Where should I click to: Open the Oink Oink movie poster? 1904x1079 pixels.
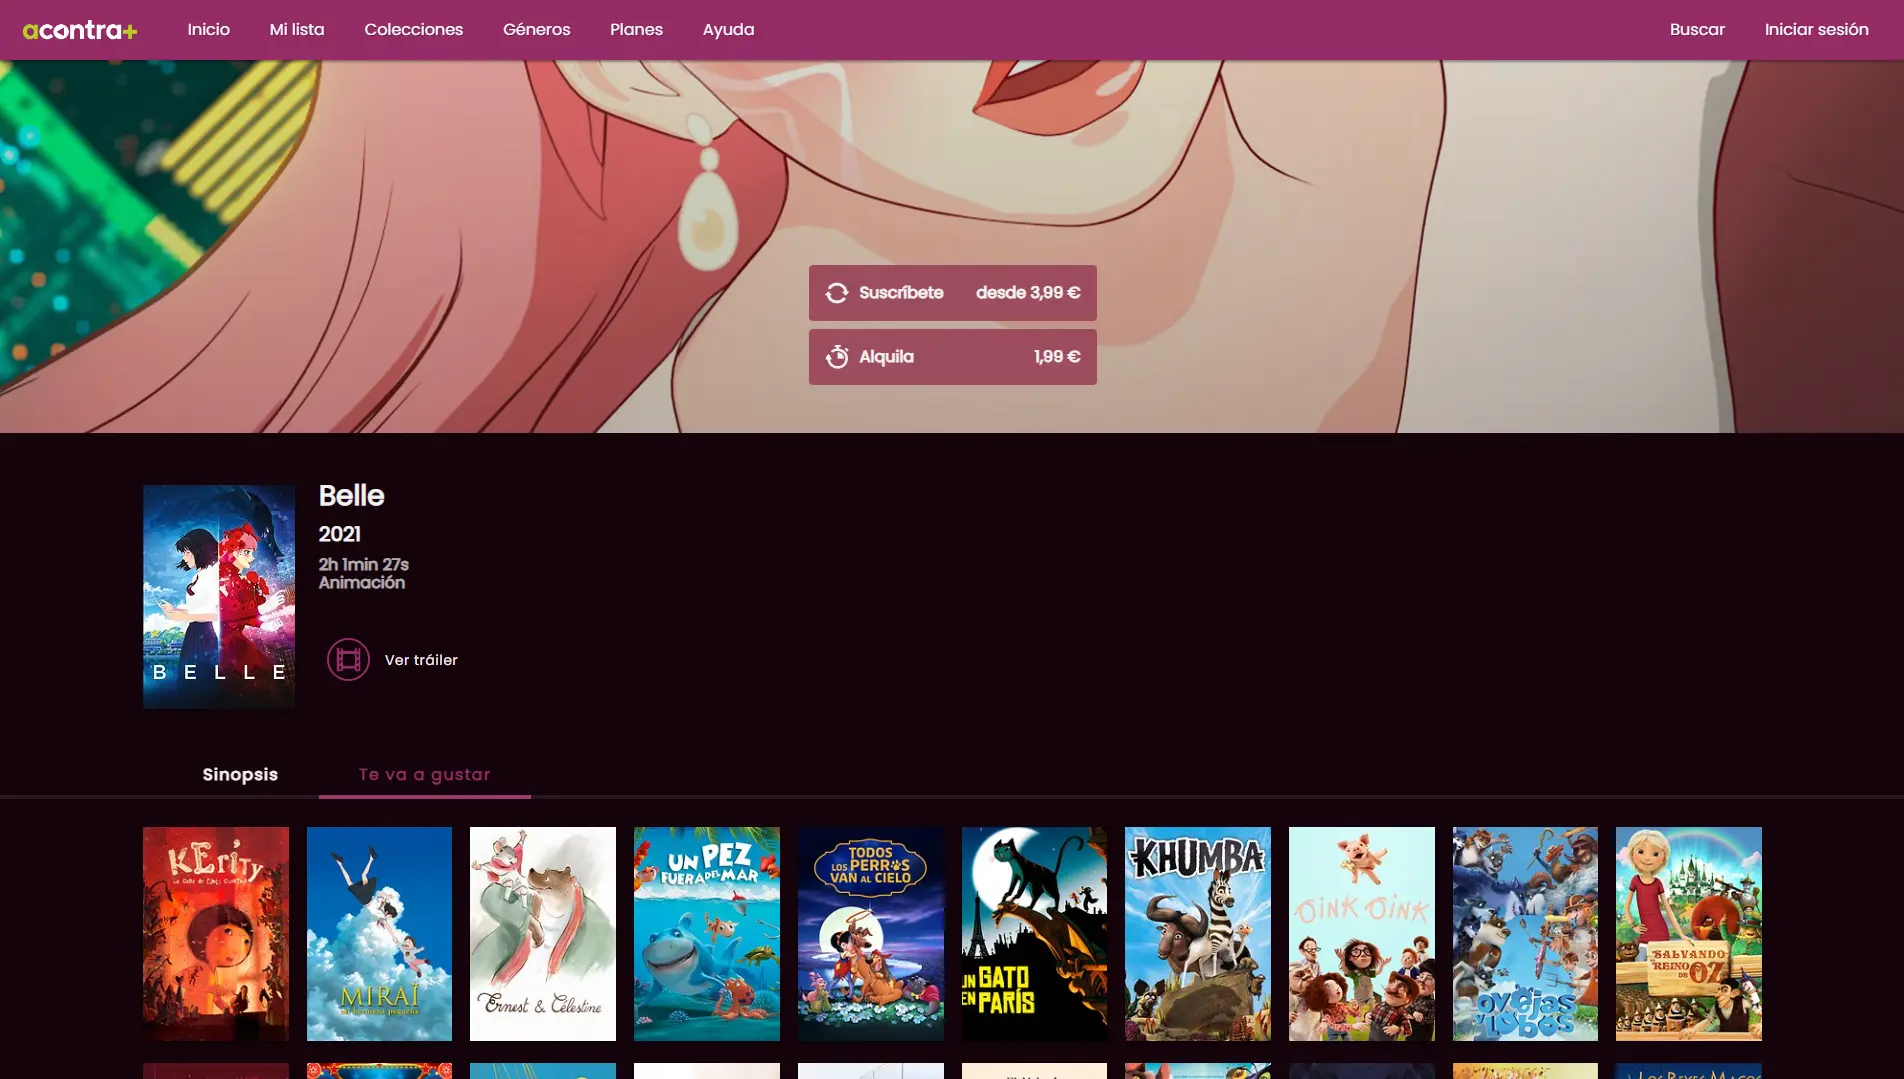tap(1362, 934)
